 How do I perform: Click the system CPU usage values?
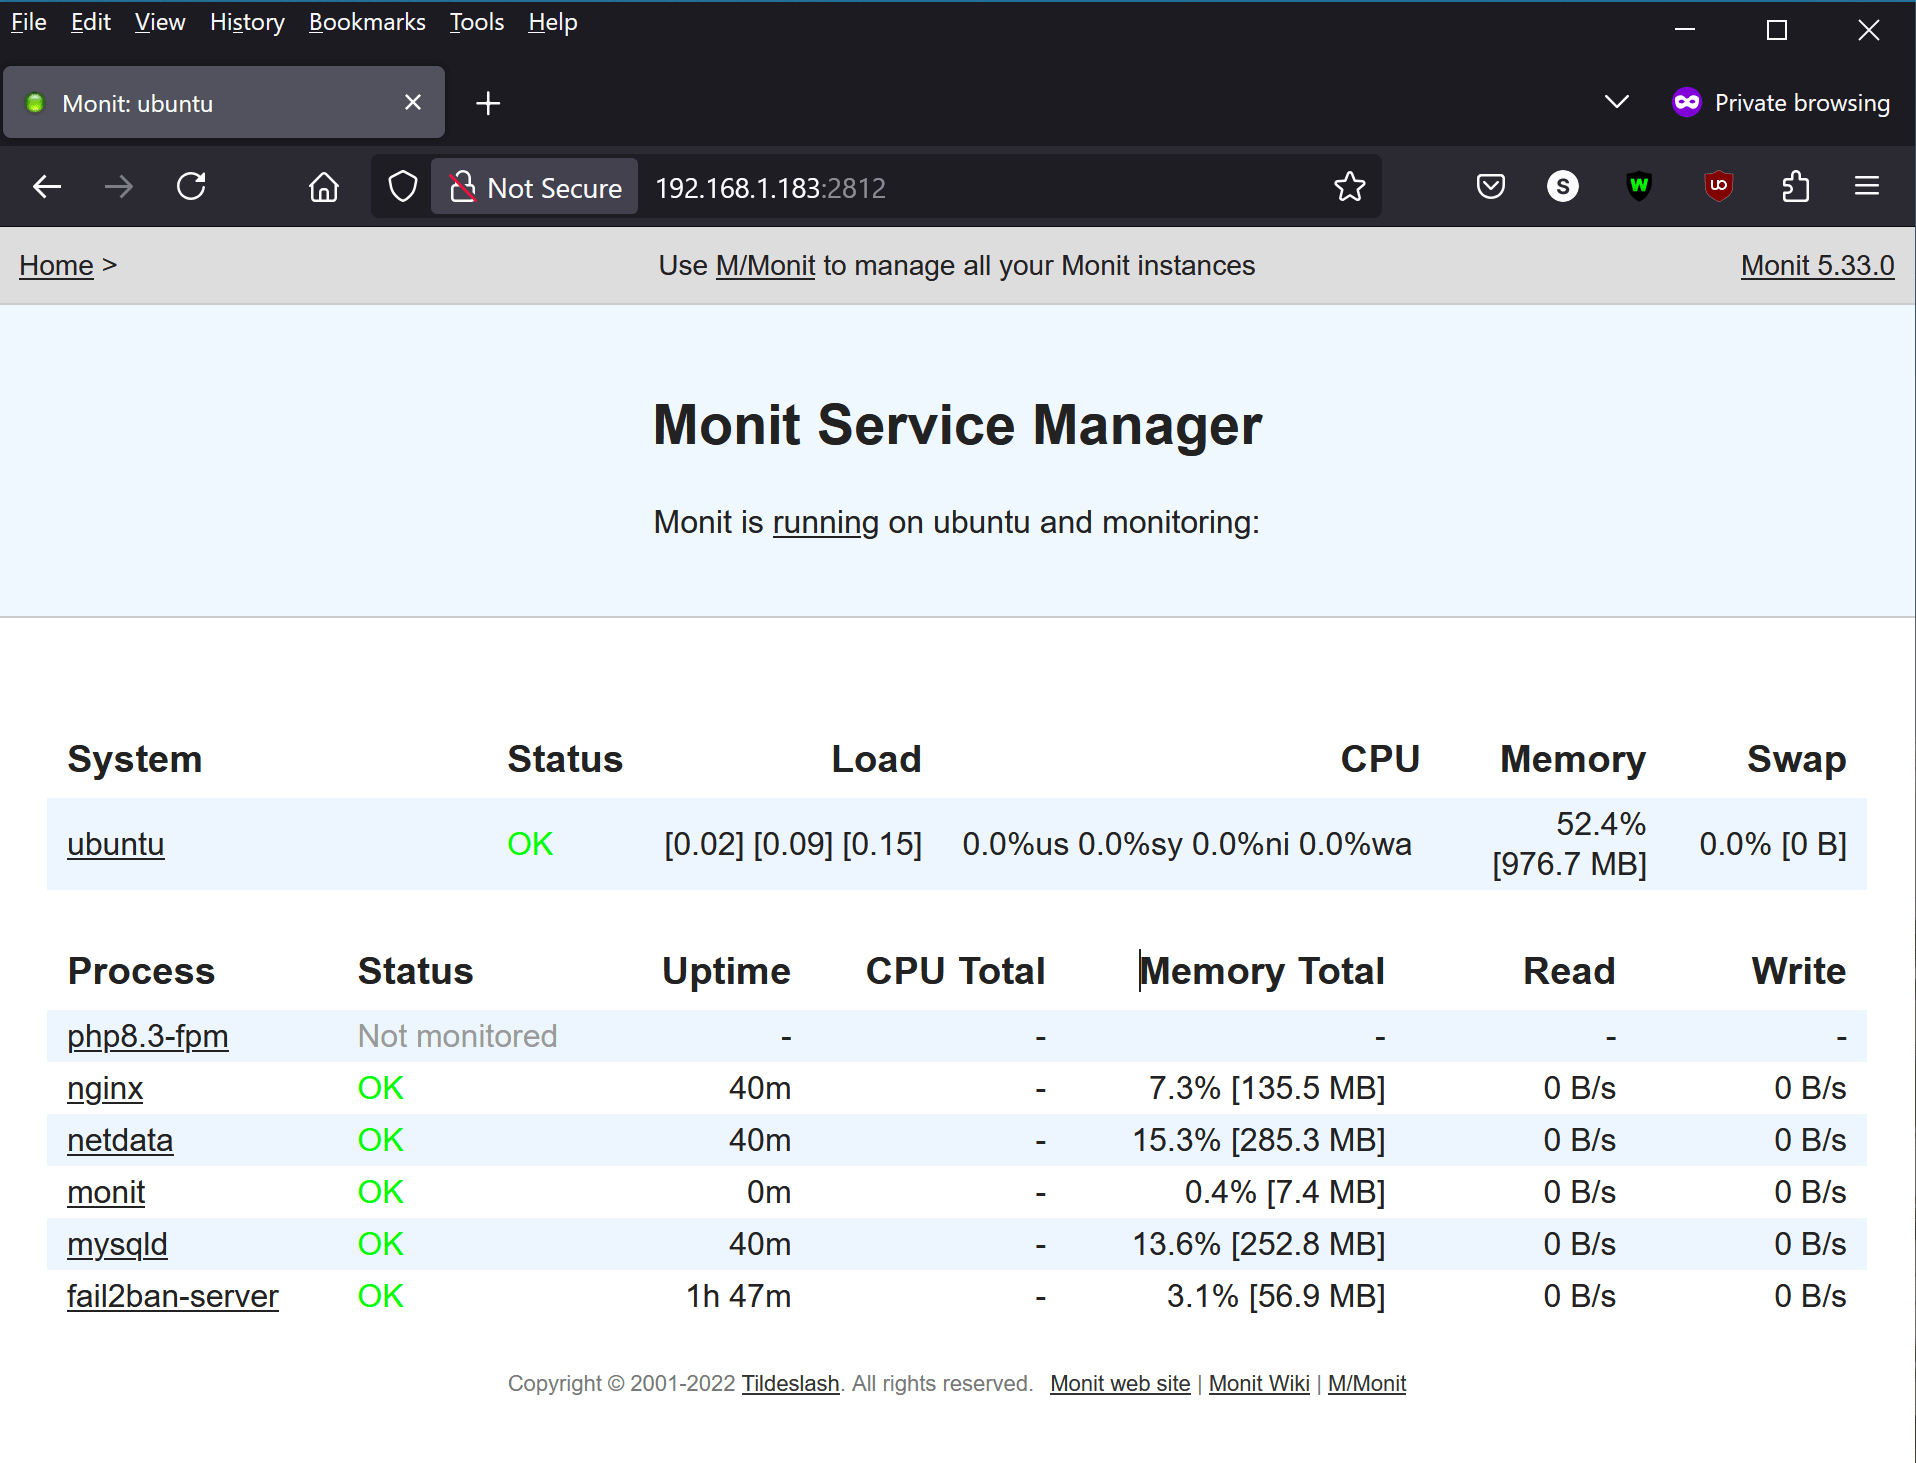tap(1187, 844)
